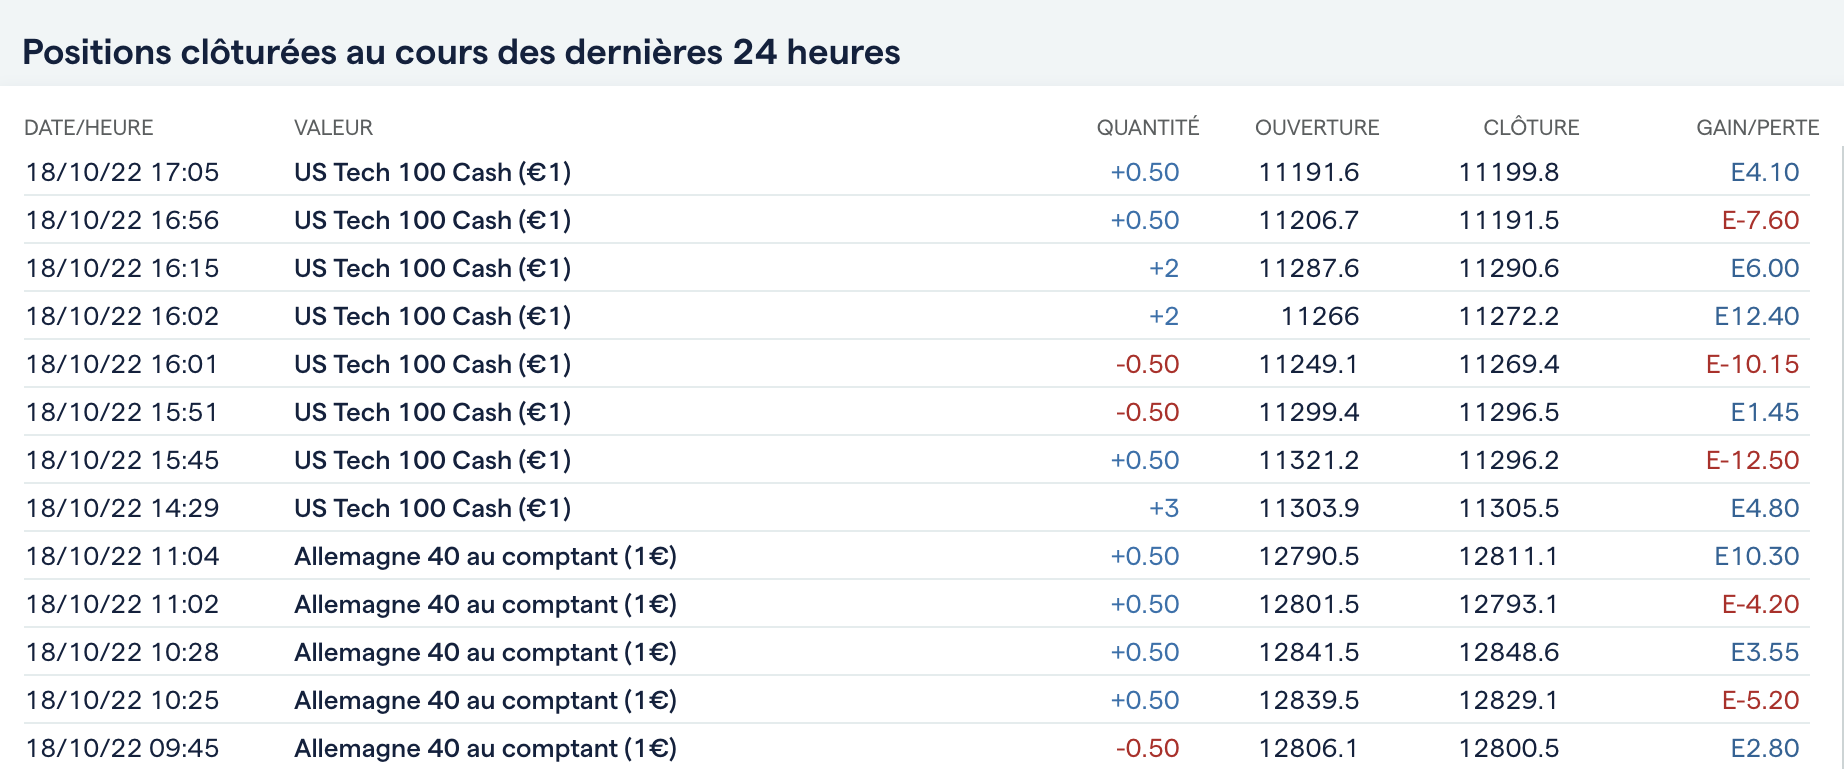Select the 11299.4 opening price

pos(1308,412)
